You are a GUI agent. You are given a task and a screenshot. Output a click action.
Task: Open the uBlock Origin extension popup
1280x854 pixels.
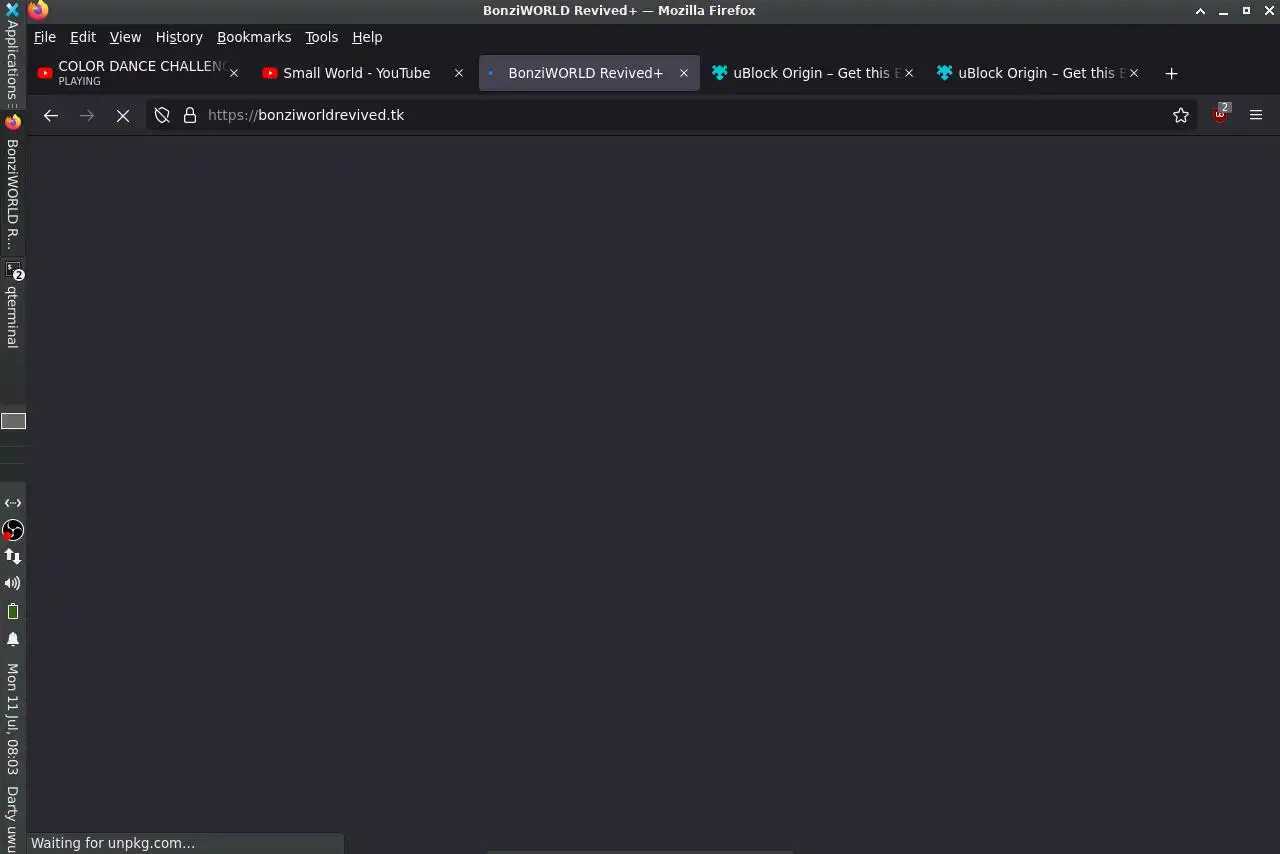(x=1220, y=115)
